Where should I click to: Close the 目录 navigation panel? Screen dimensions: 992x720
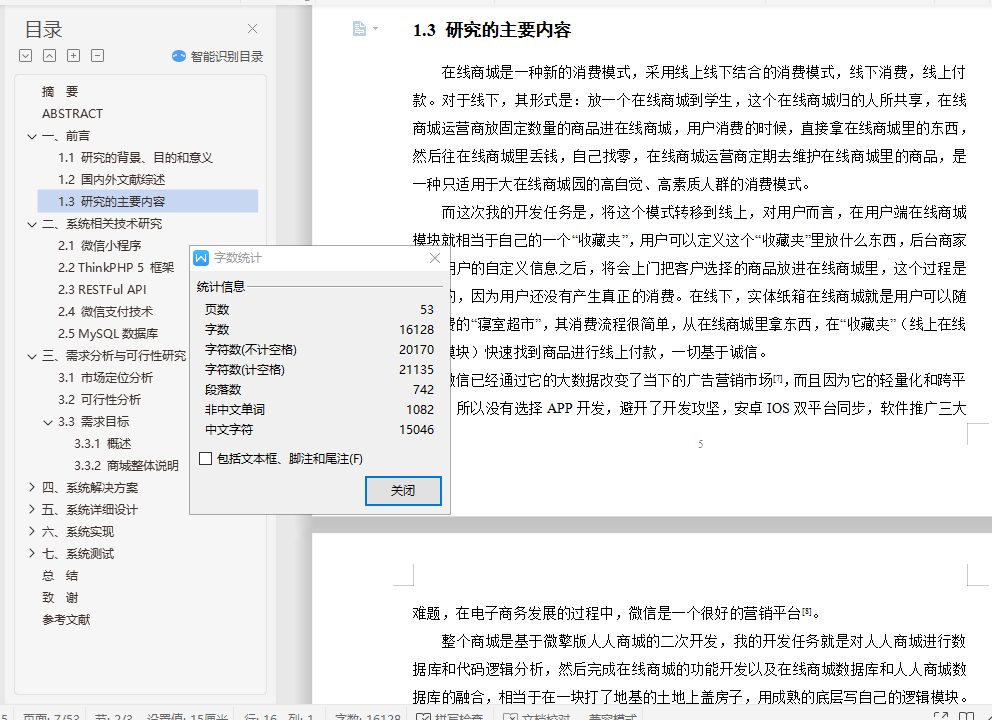(x=252, y=28)
